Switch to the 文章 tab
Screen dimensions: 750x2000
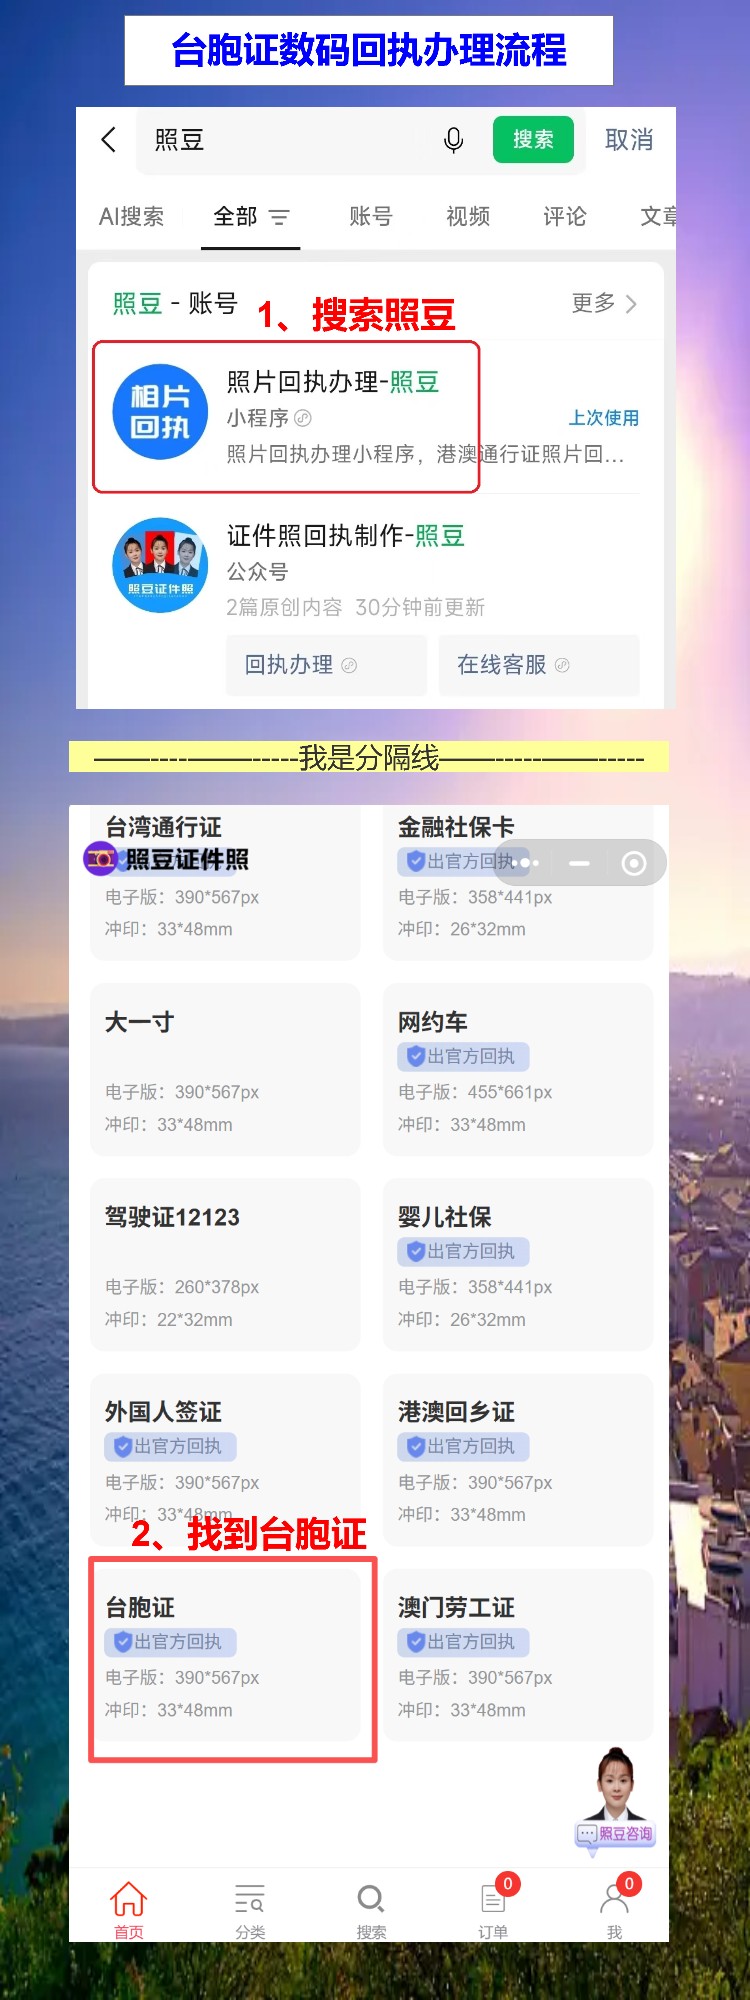click(x=658, y=216)
